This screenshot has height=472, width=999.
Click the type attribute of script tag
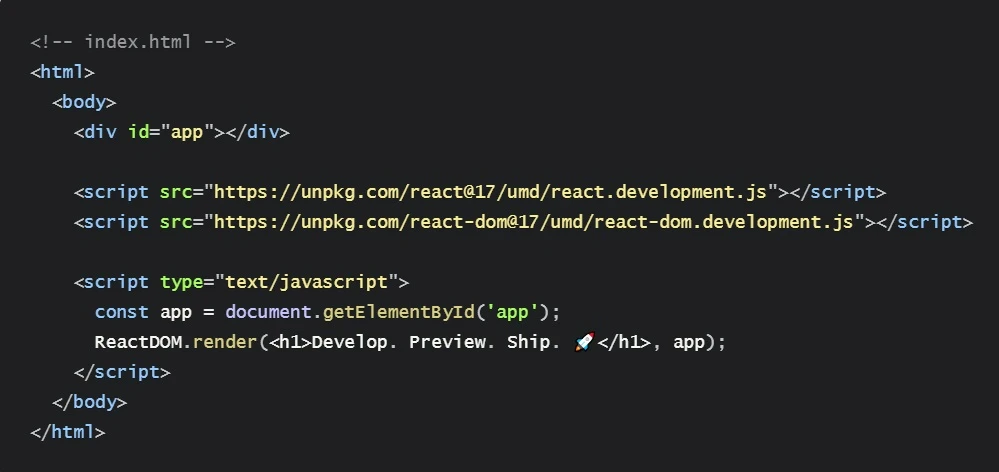[x=182, y=282]
